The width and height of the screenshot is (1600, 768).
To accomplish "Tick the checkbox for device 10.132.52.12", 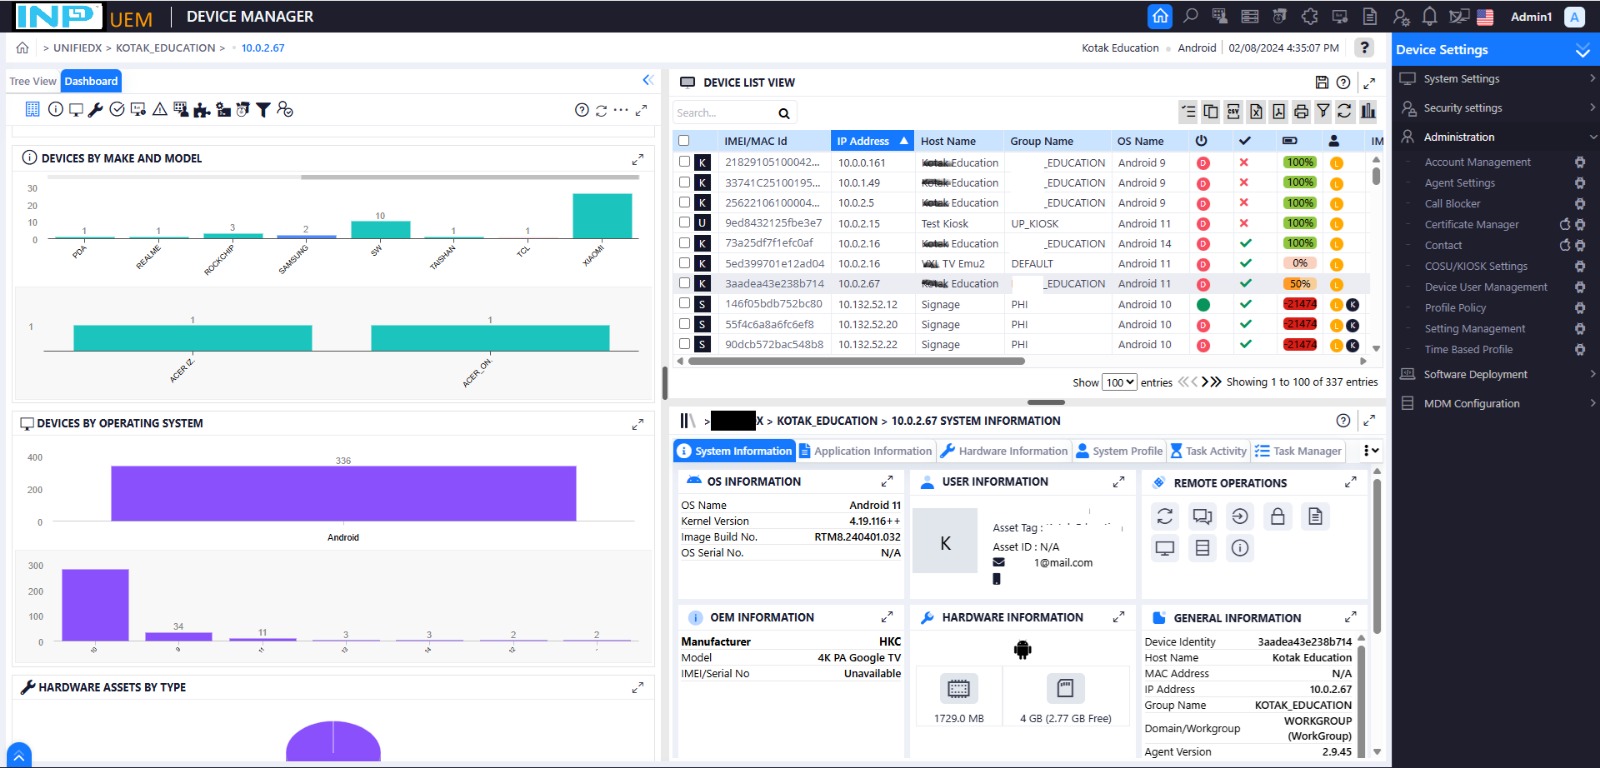I will click(684, 304).
